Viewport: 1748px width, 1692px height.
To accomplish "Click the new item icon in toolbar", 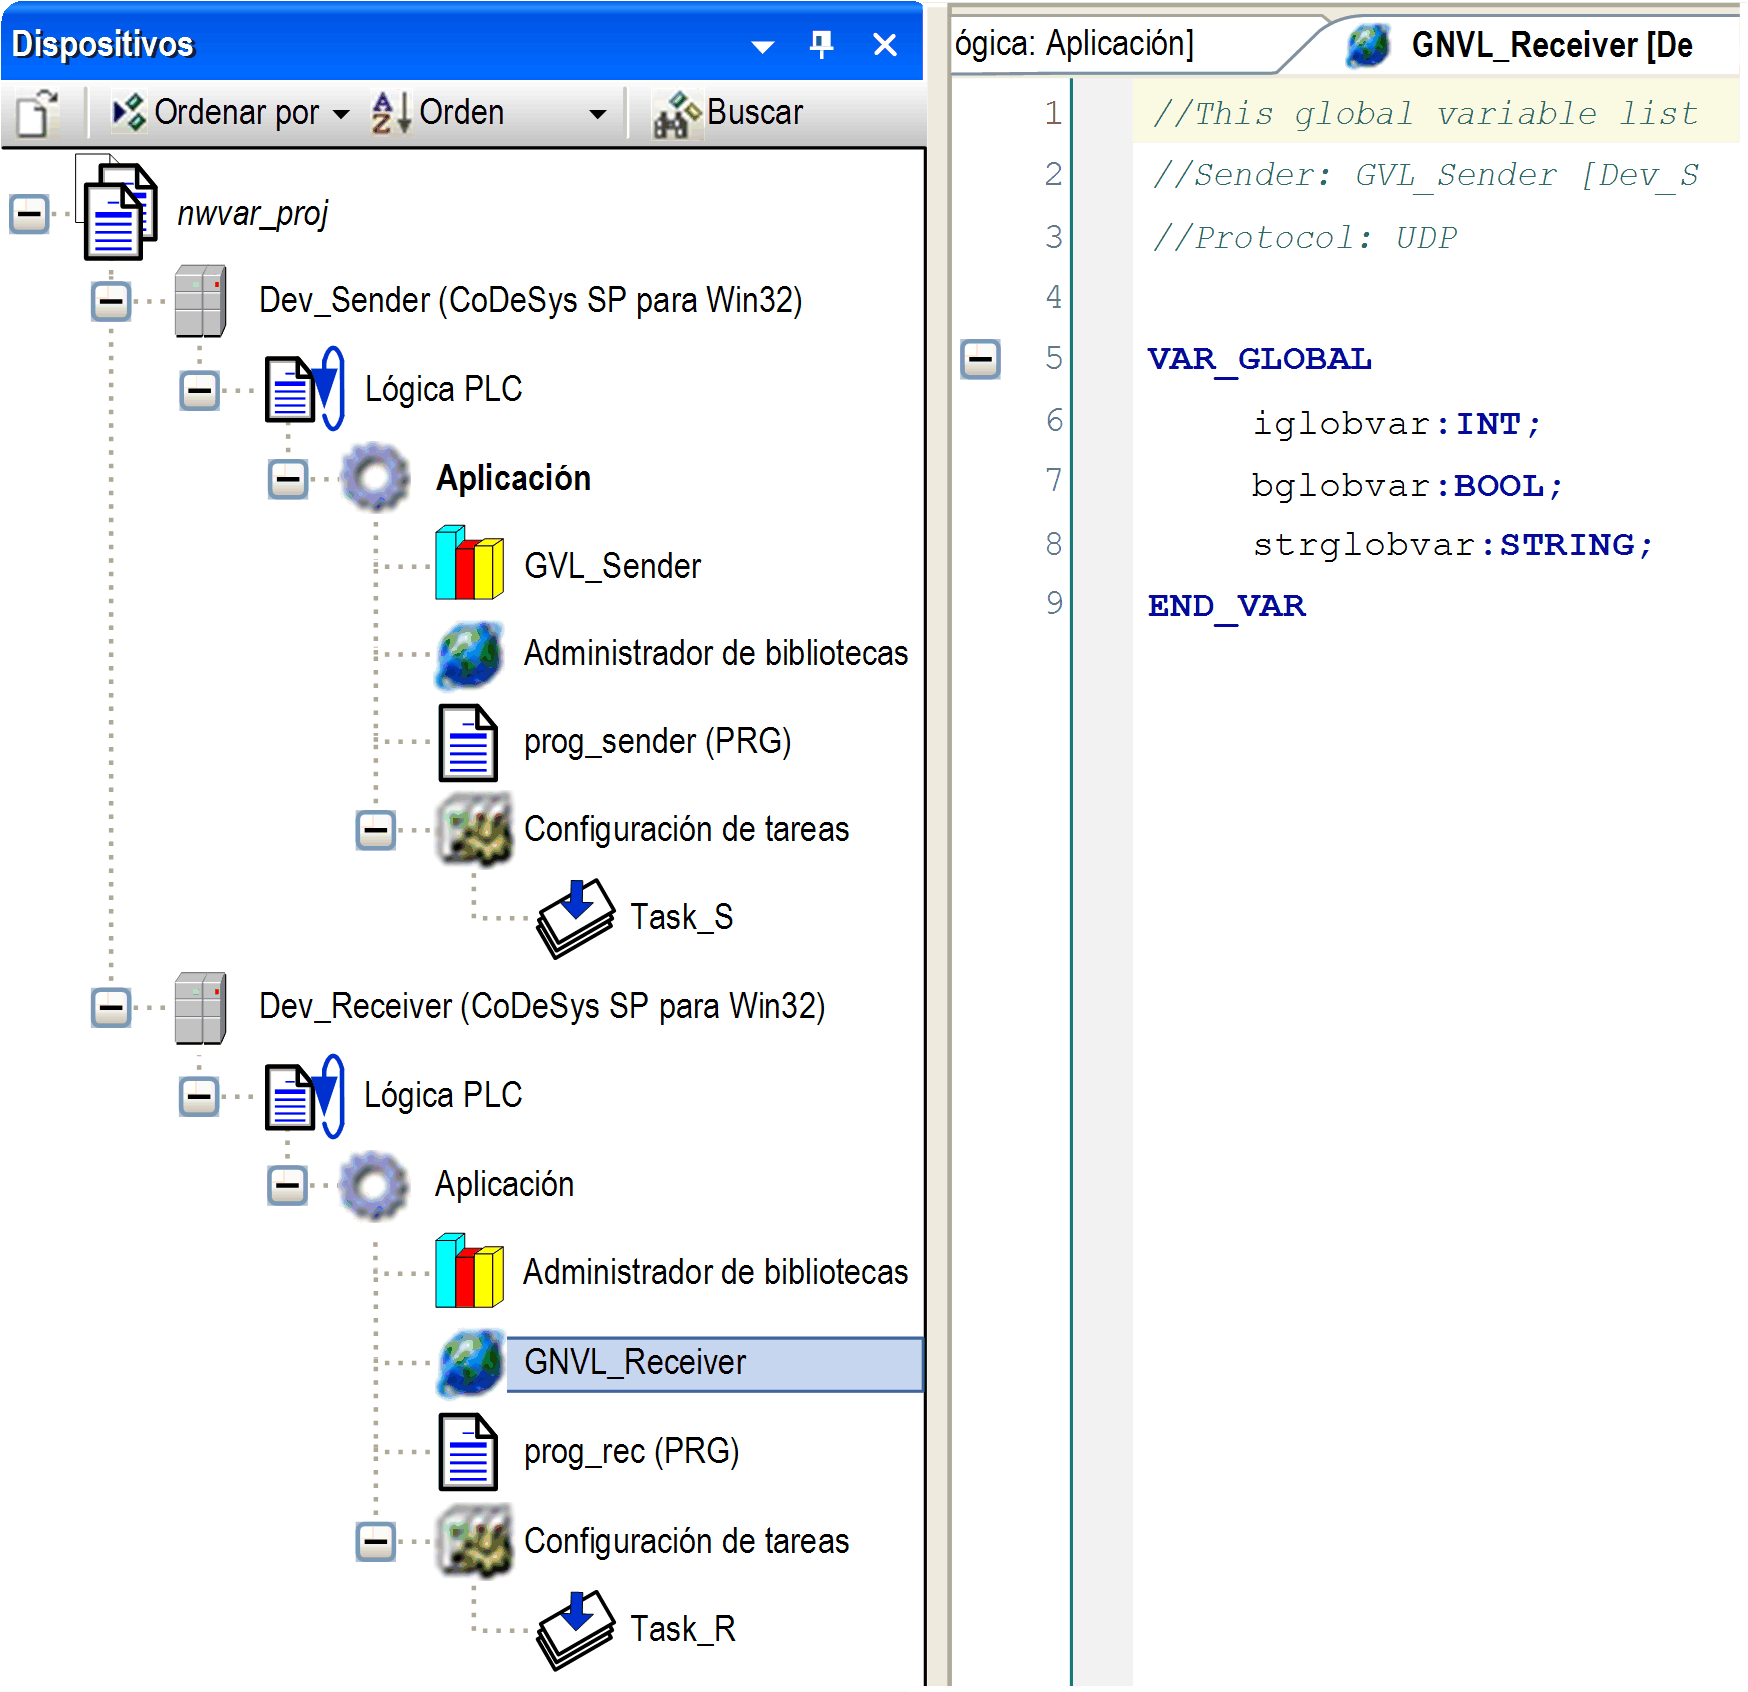I will tap(38, 113).
